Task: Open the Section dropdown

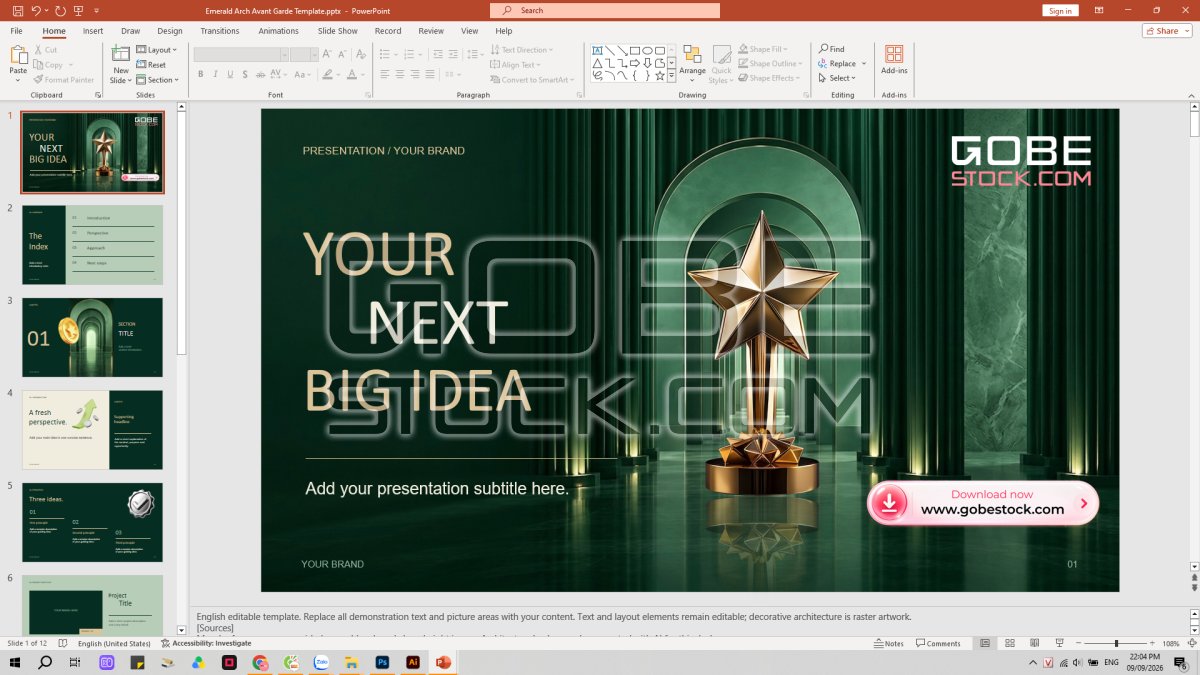Action: point(158,79)
